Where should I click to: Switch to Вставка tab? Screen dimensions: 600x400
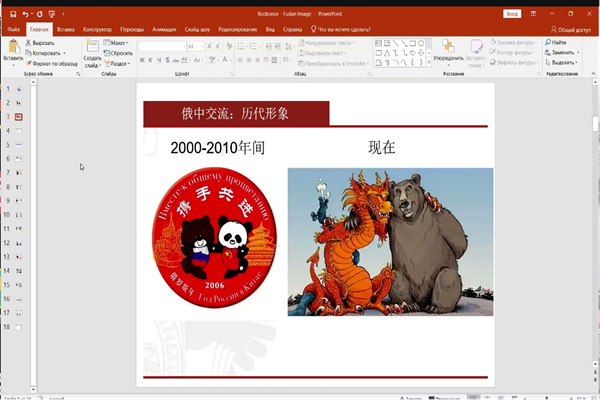point(66,29)
